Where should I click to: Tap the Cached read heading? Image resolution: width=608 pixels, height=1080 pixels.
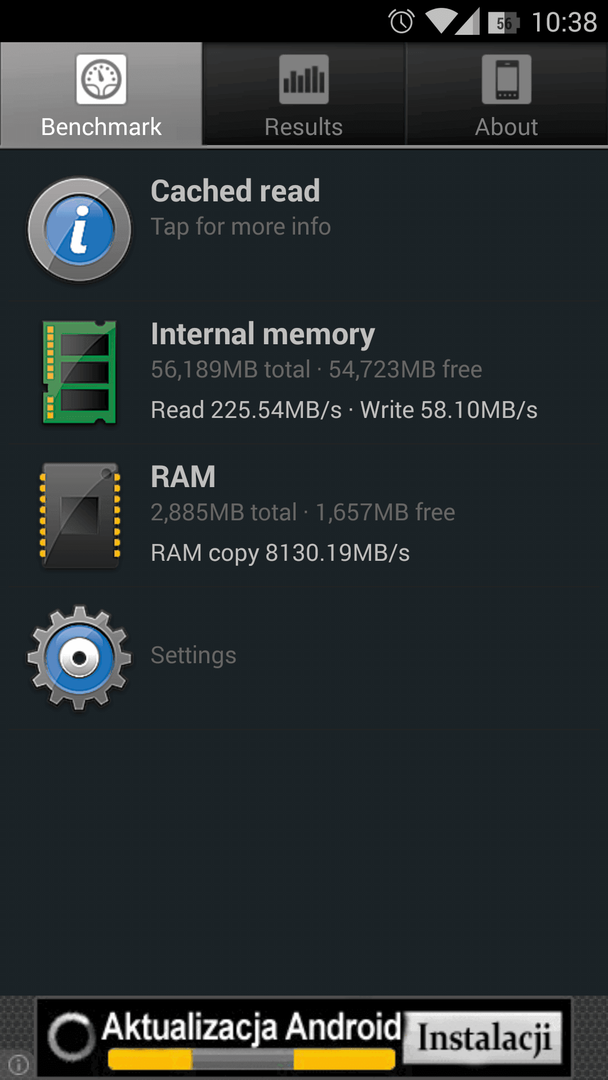coord(235,191)
